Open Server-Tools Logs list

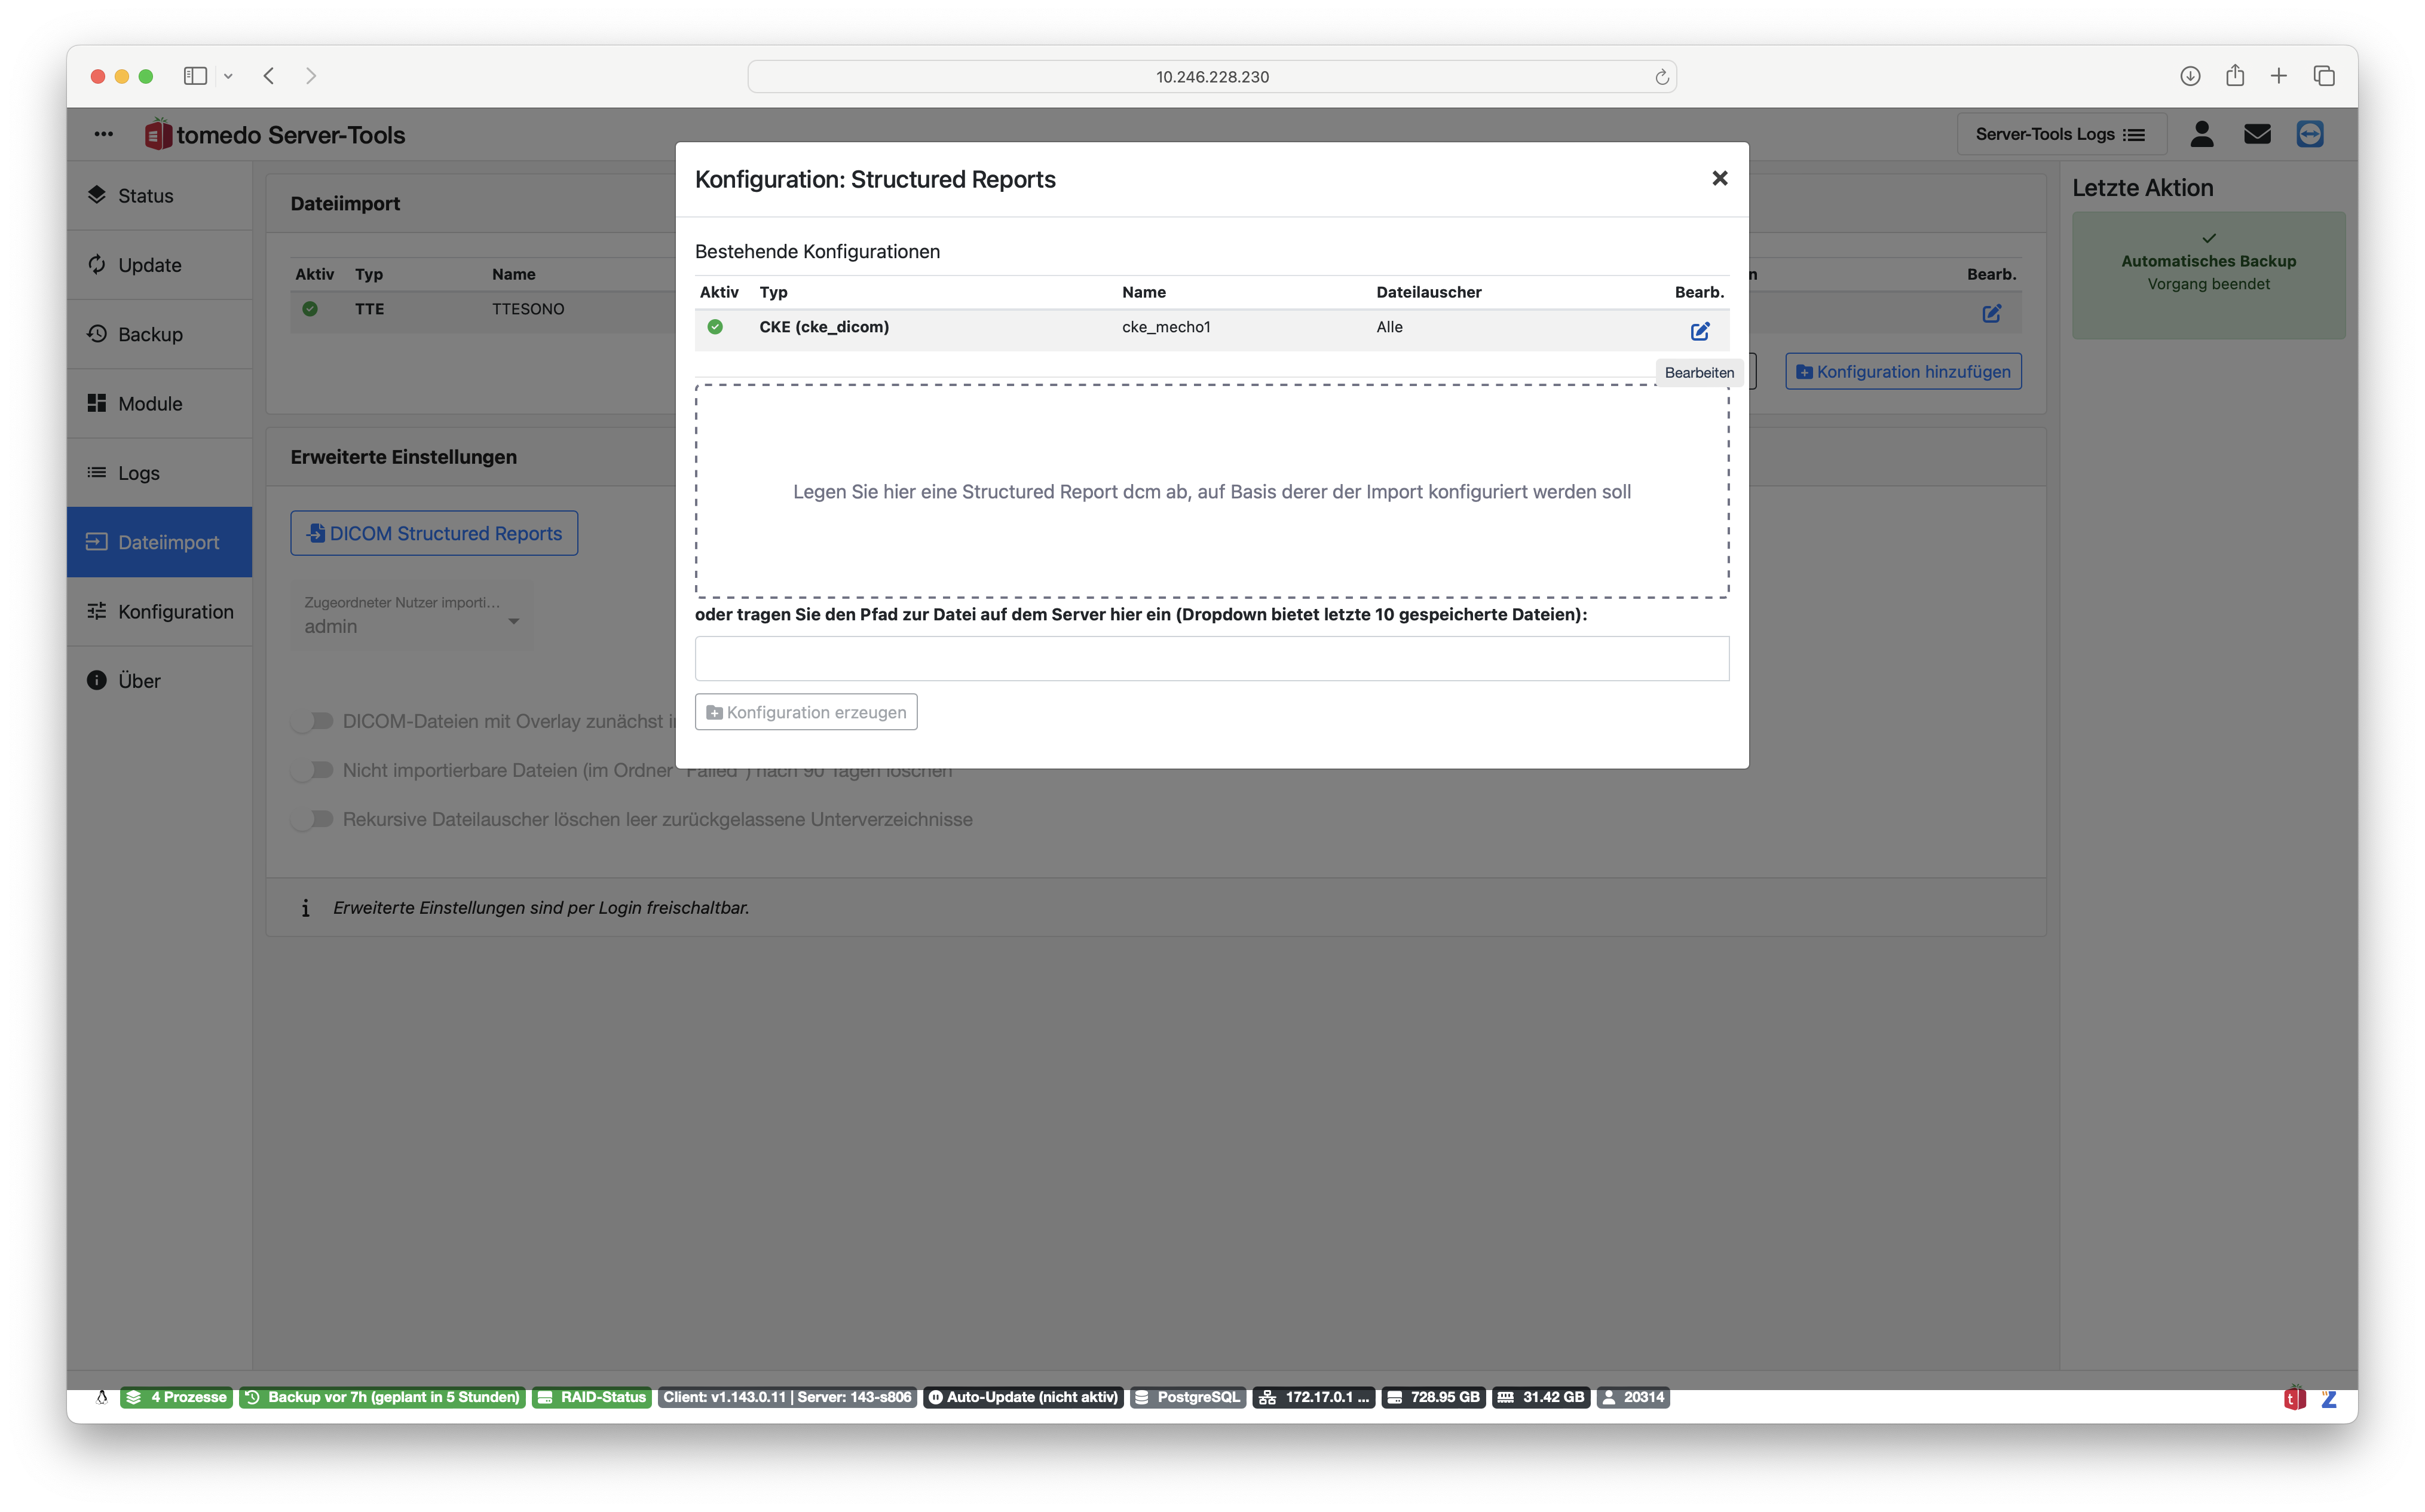click(2060, 134)
